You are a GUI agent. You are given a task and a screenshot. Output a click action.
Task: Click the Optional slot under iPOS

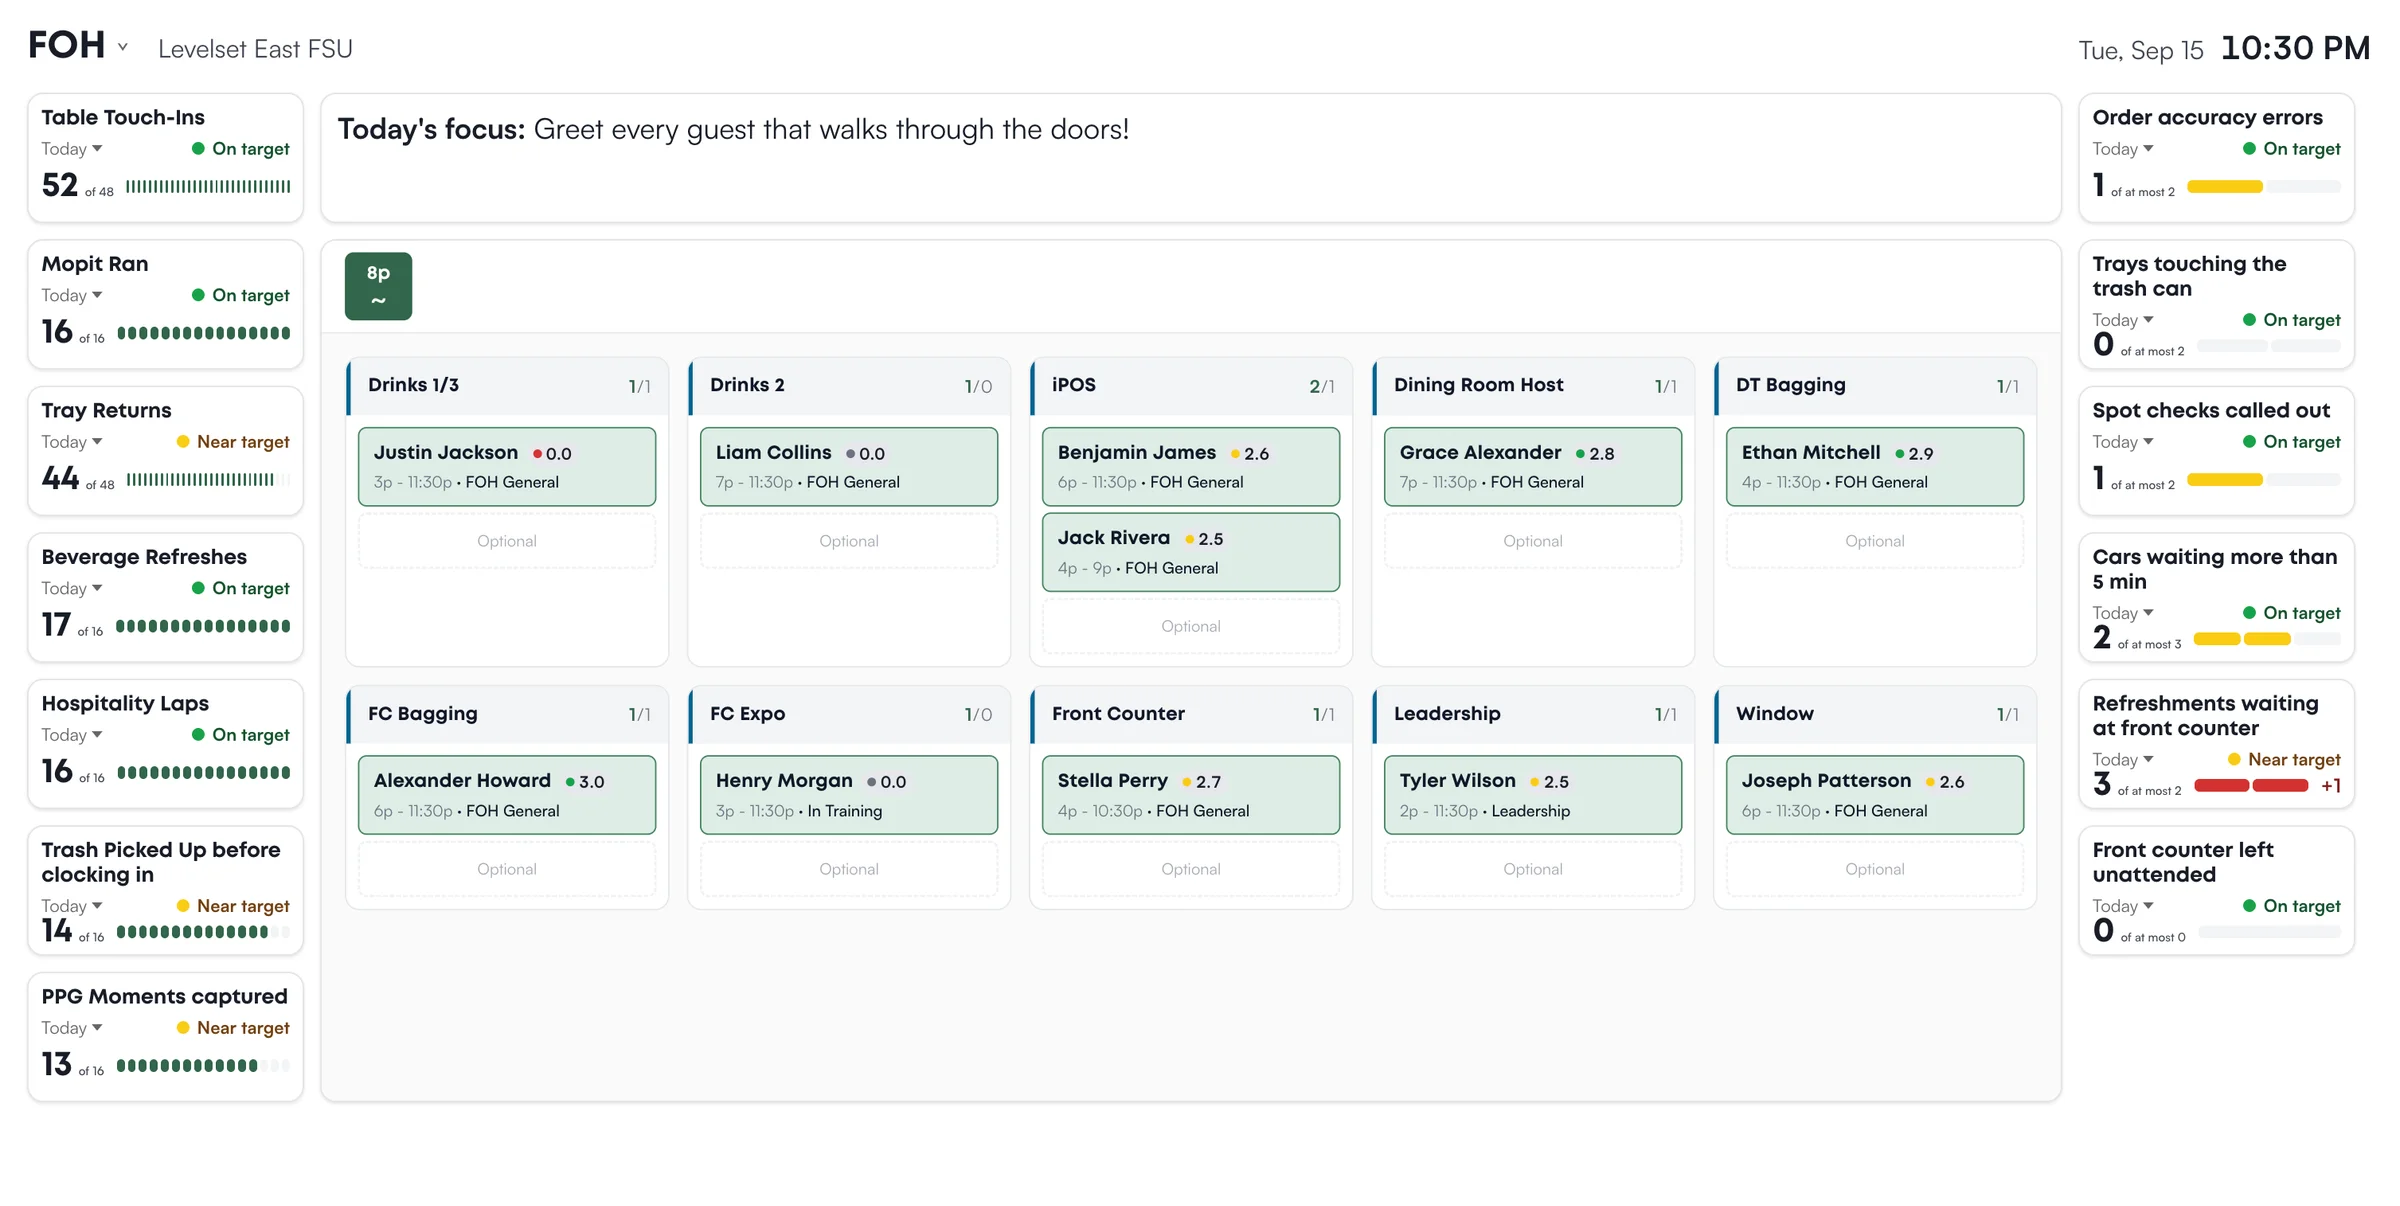1191,626
